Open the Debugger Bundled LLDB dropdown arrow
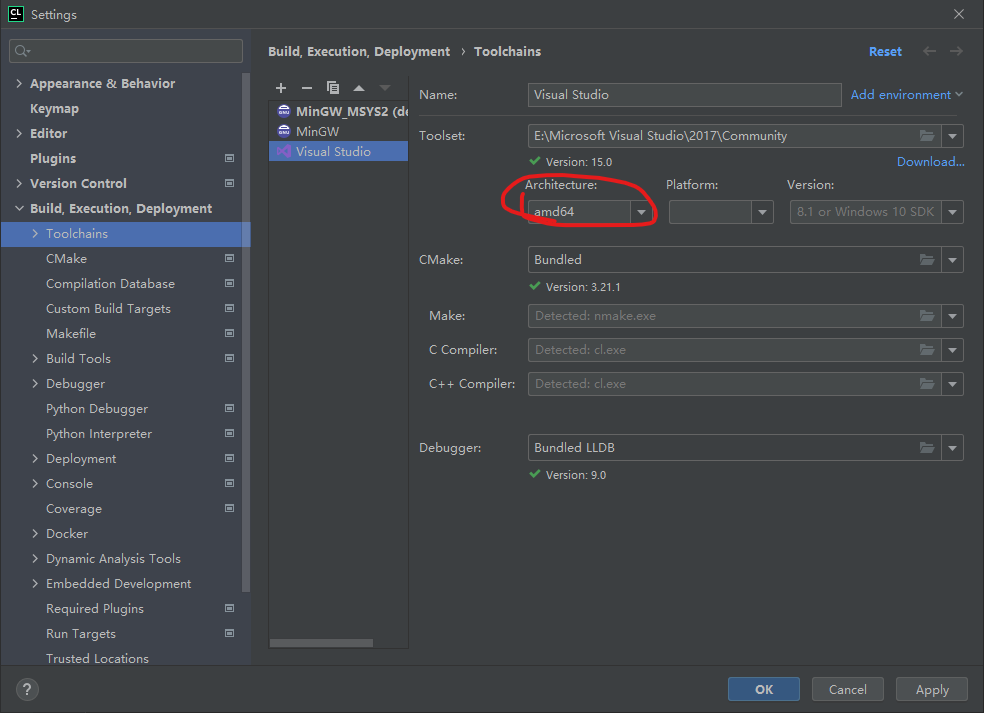This screenshot has width=984, height=713. (953, 448)
